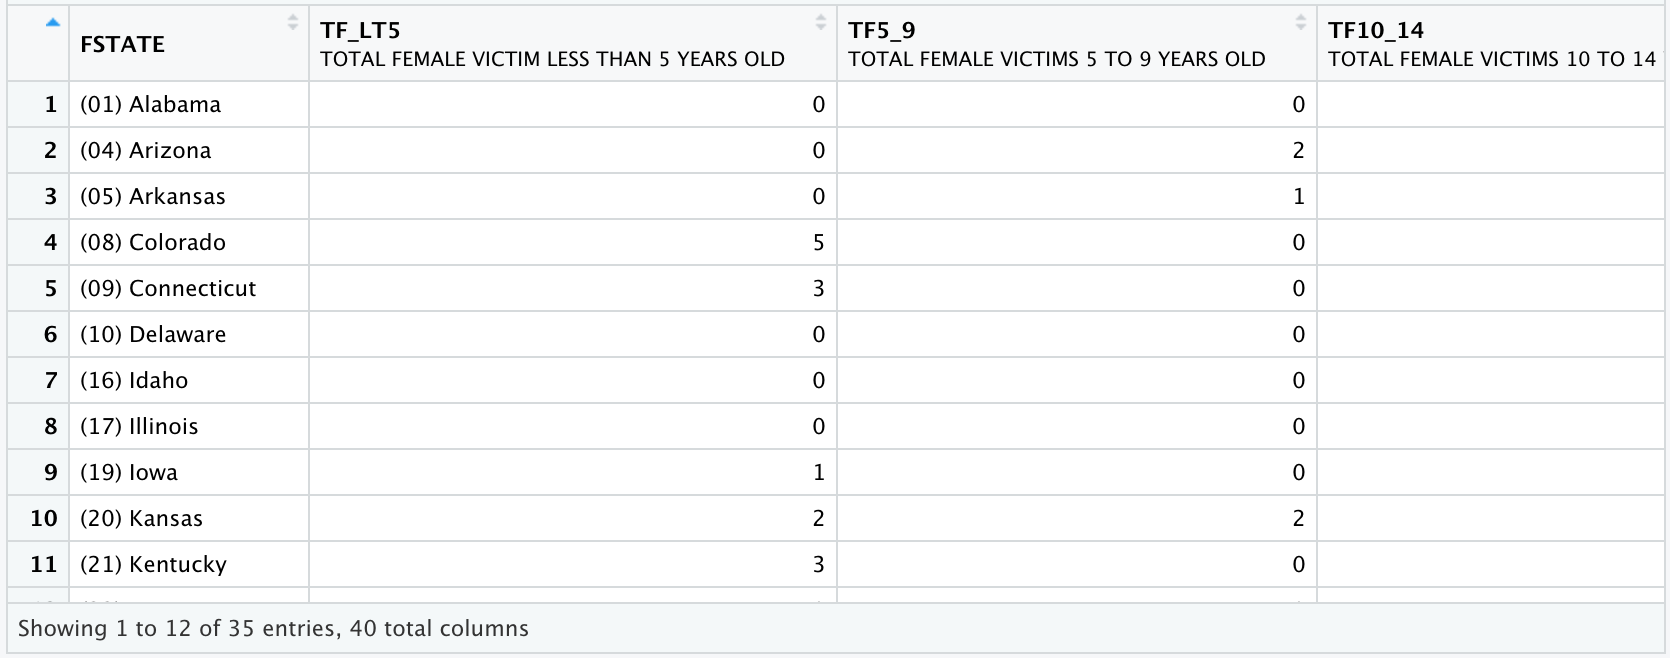This screenshot has height=658, width=1670.
Task: Click the (21) Kentucky cell
Action: pyautogui.click(x=153, y=564)
